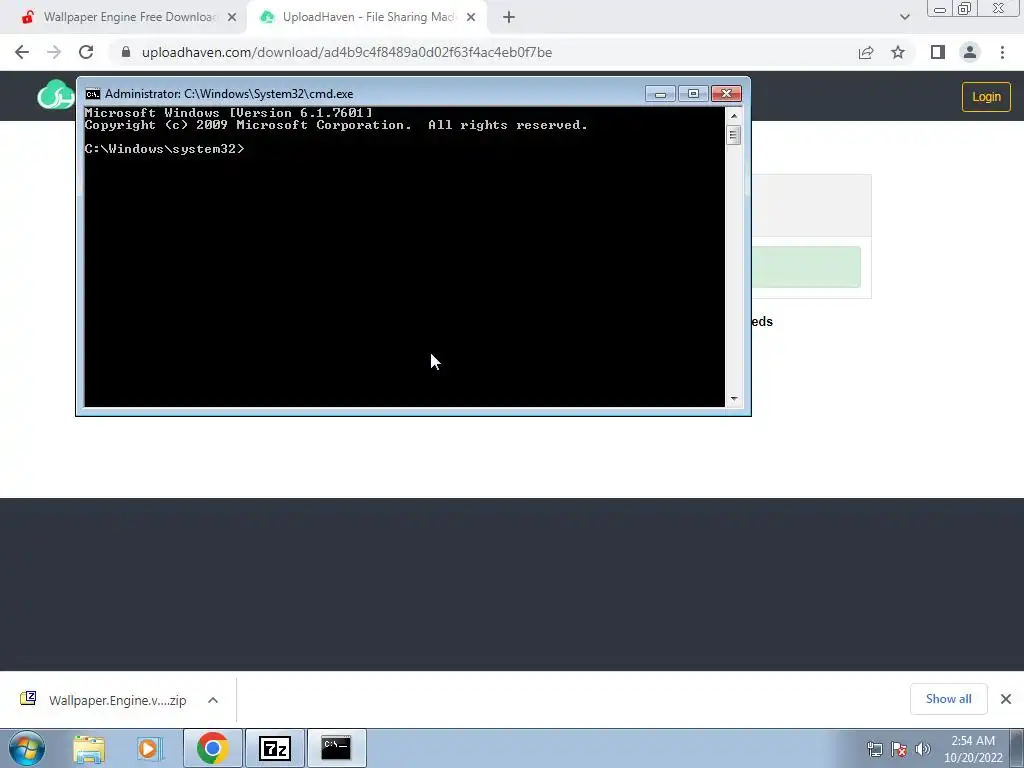Click up arrow of cmd scrollbar
1024x768 pixels.
point(733,116)
